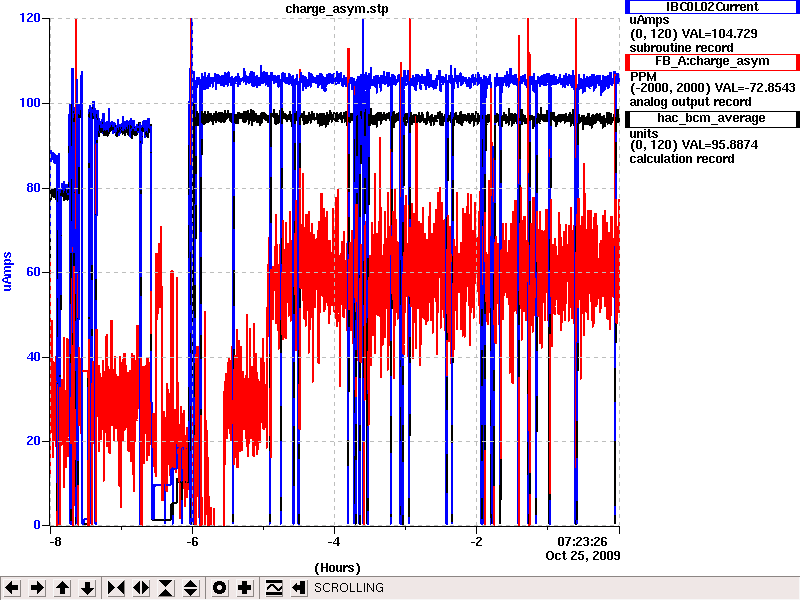Select the FB_A:charge_asym curve in legend
800x600 pixels.
(x=712, y=61)
